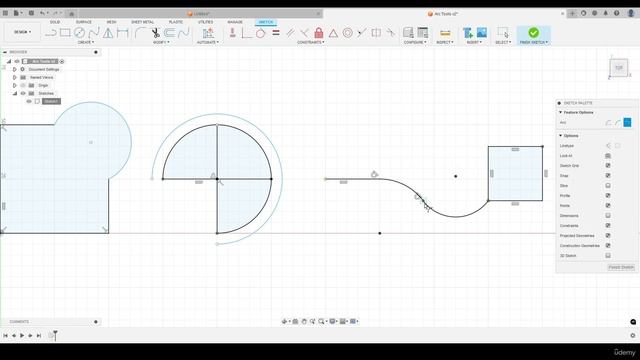Image resolution: width=640 pixels, height=360 pixels.
Task: Select the Offset tool
Action: click(x=169, y=33)
